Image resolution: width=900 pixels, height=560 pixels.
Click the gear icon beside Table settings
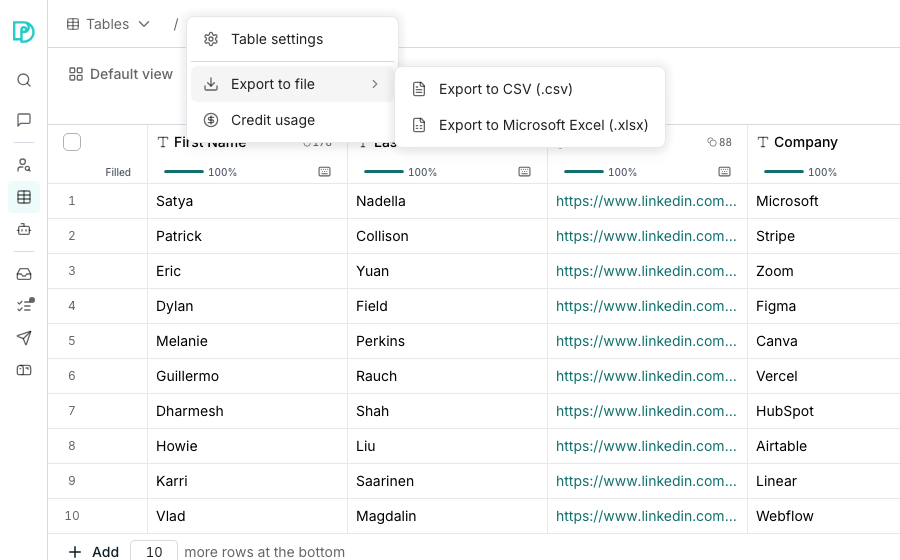coord(211,39)
